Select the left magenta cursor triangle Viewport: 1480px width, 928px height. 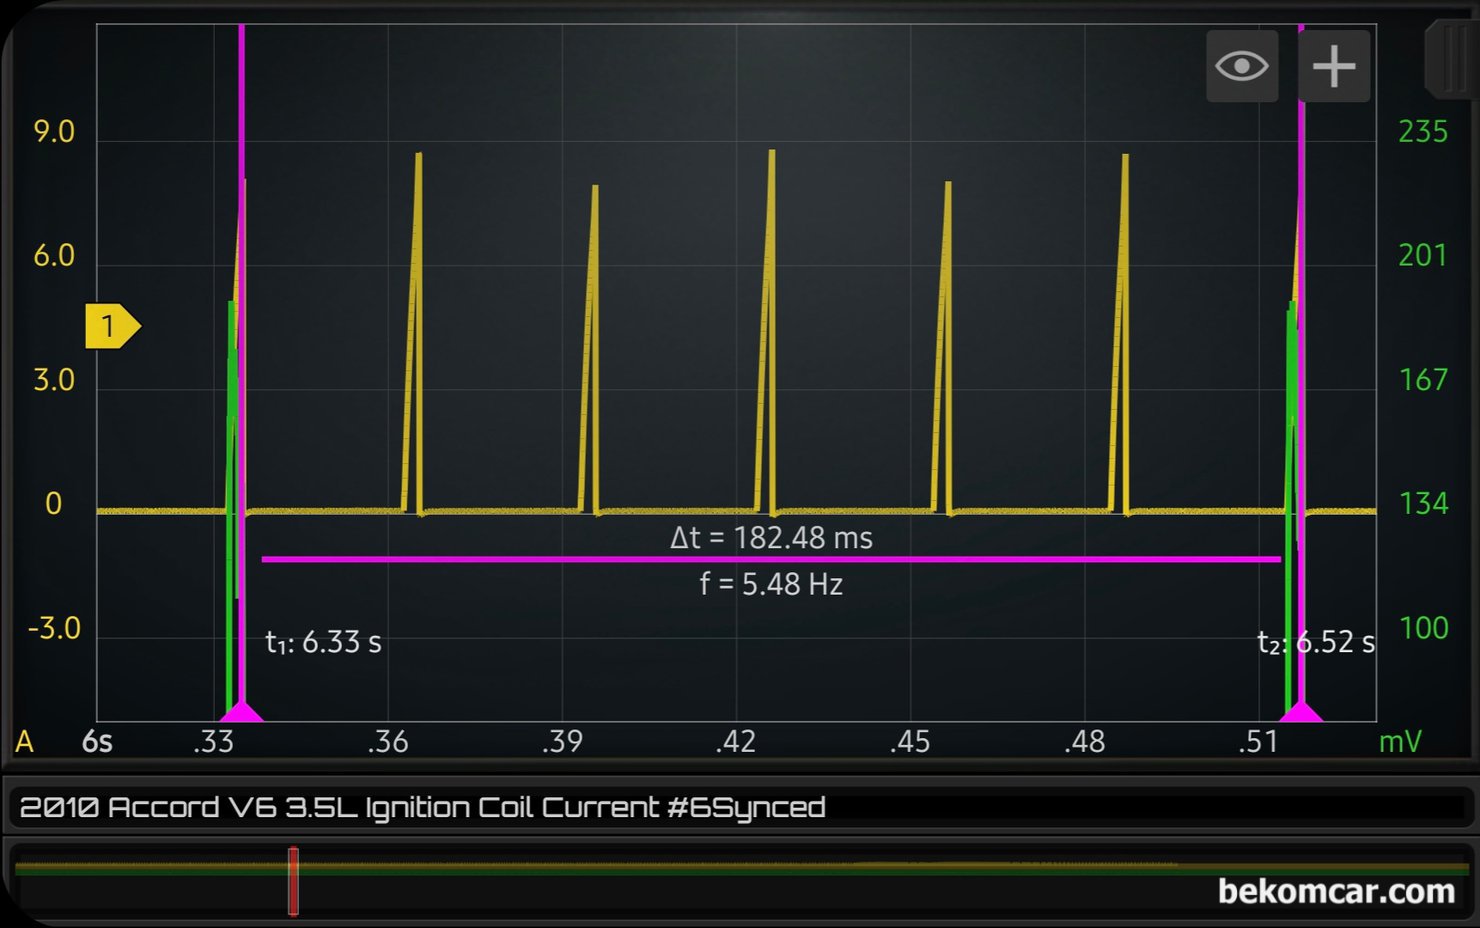241,711
